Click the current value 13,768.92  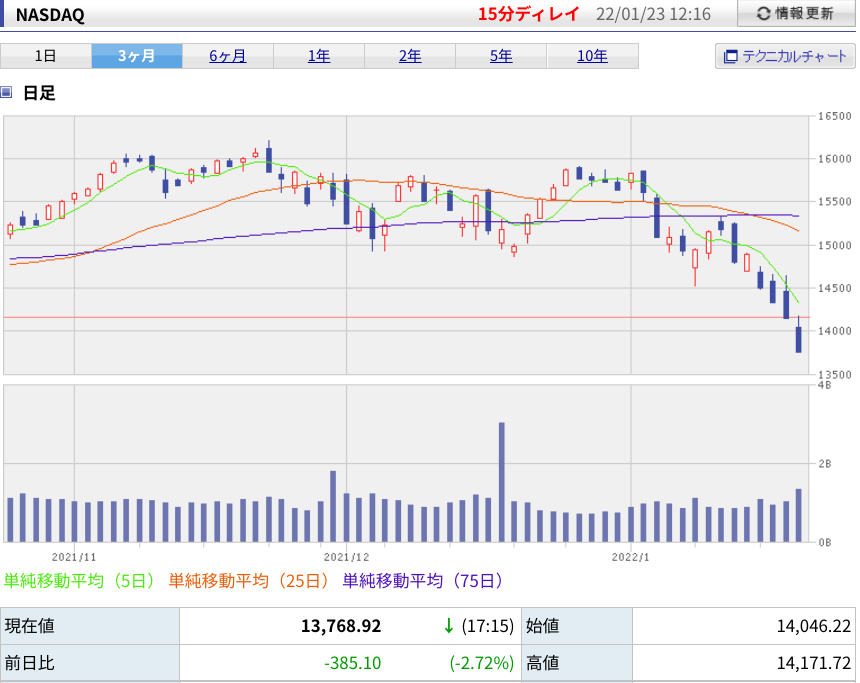point(341,626)
